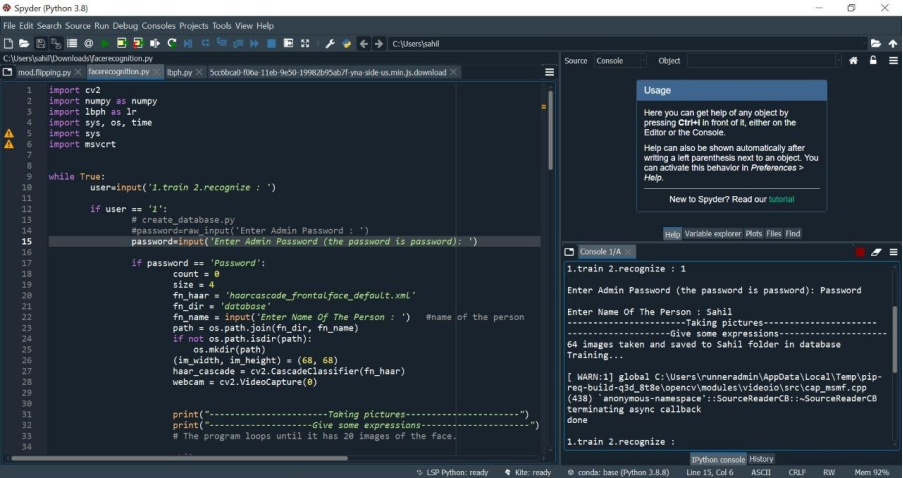The height and width of the screenshot is (478, 903).
Task: Stop debugging with the blue square icon
Action: coord(271,43)
